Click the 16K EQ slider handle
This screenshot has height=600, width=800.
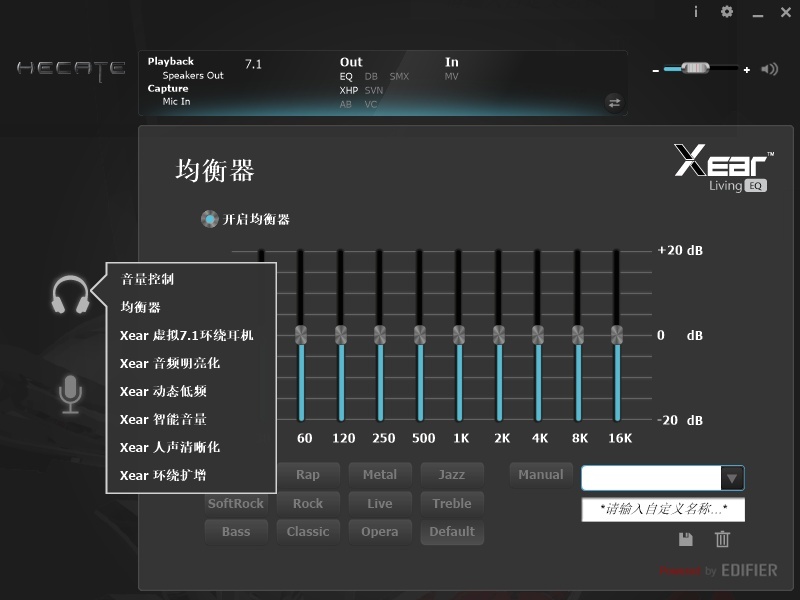coord(617,335)
